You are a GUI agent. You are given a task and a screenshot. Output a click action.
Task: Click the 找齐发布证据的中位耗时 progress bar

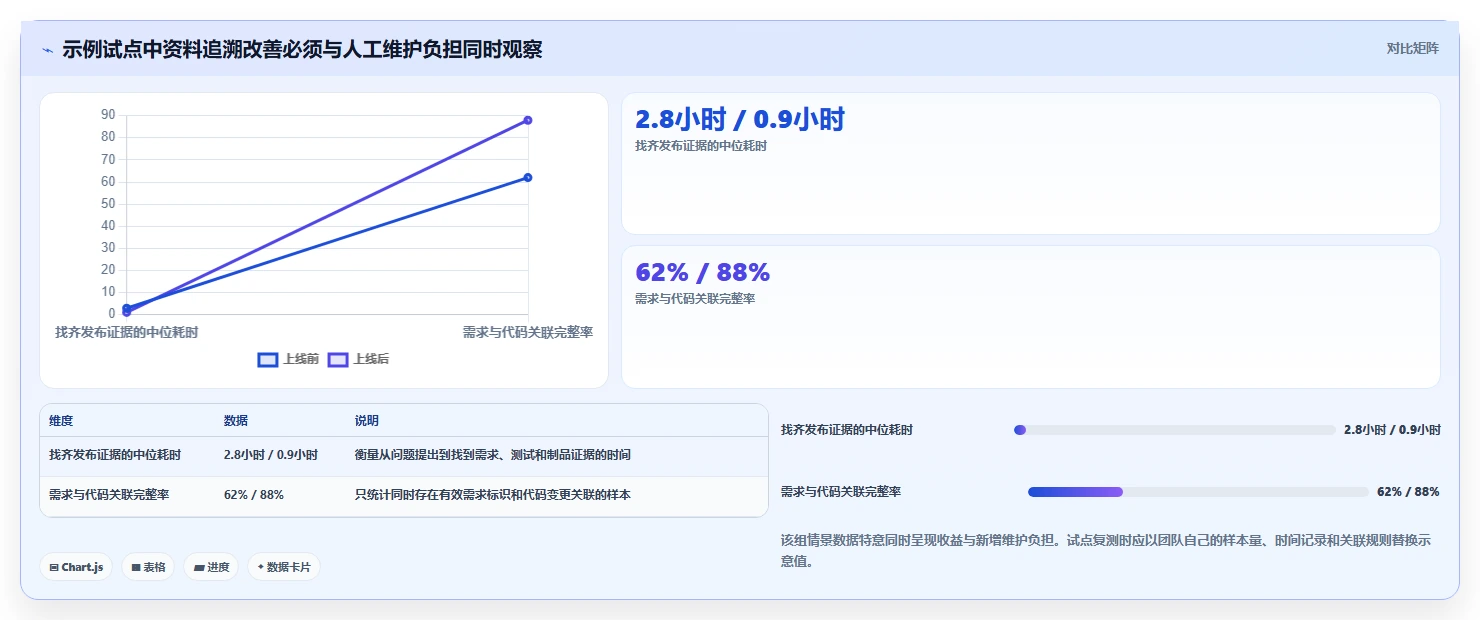click(1175, 430)
